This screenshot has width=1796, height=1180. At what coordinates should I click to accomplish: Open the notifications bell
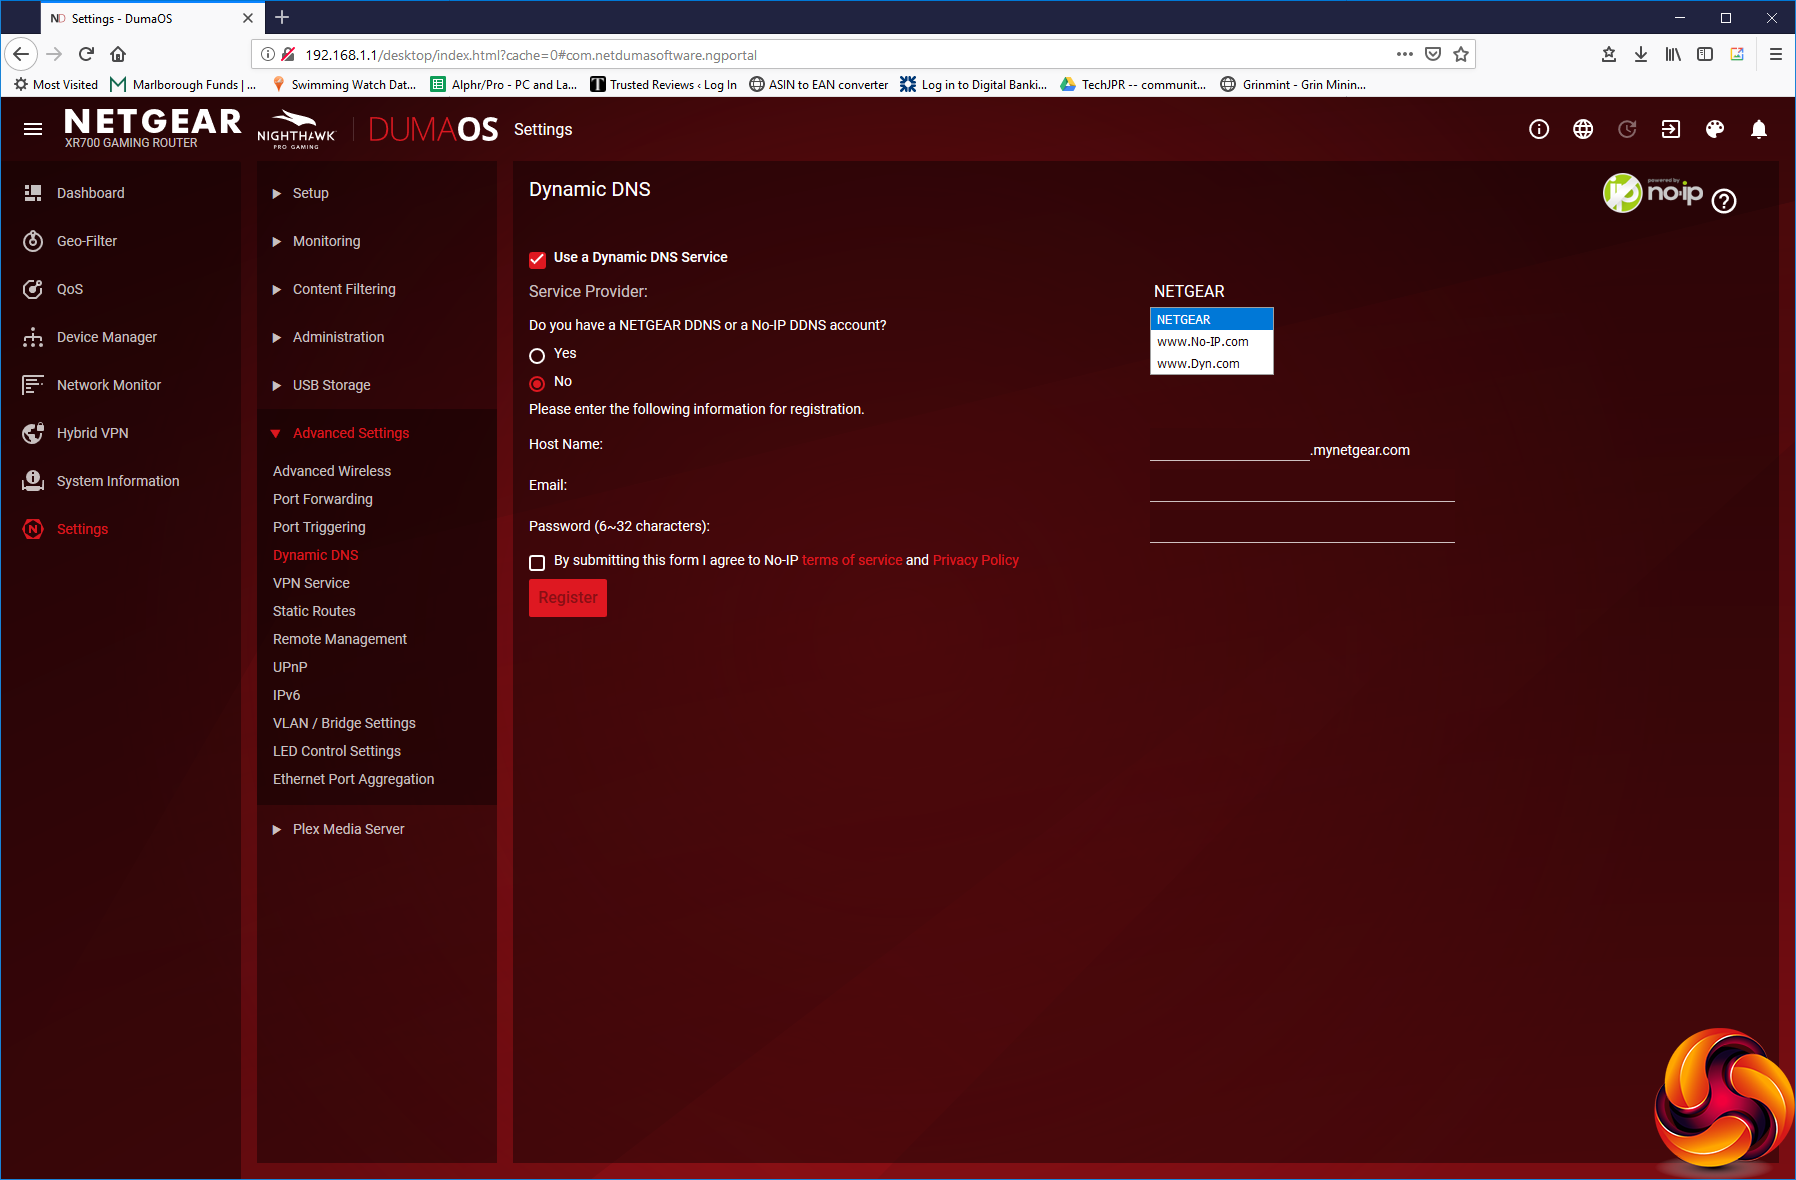click(x=1759, y=129)
